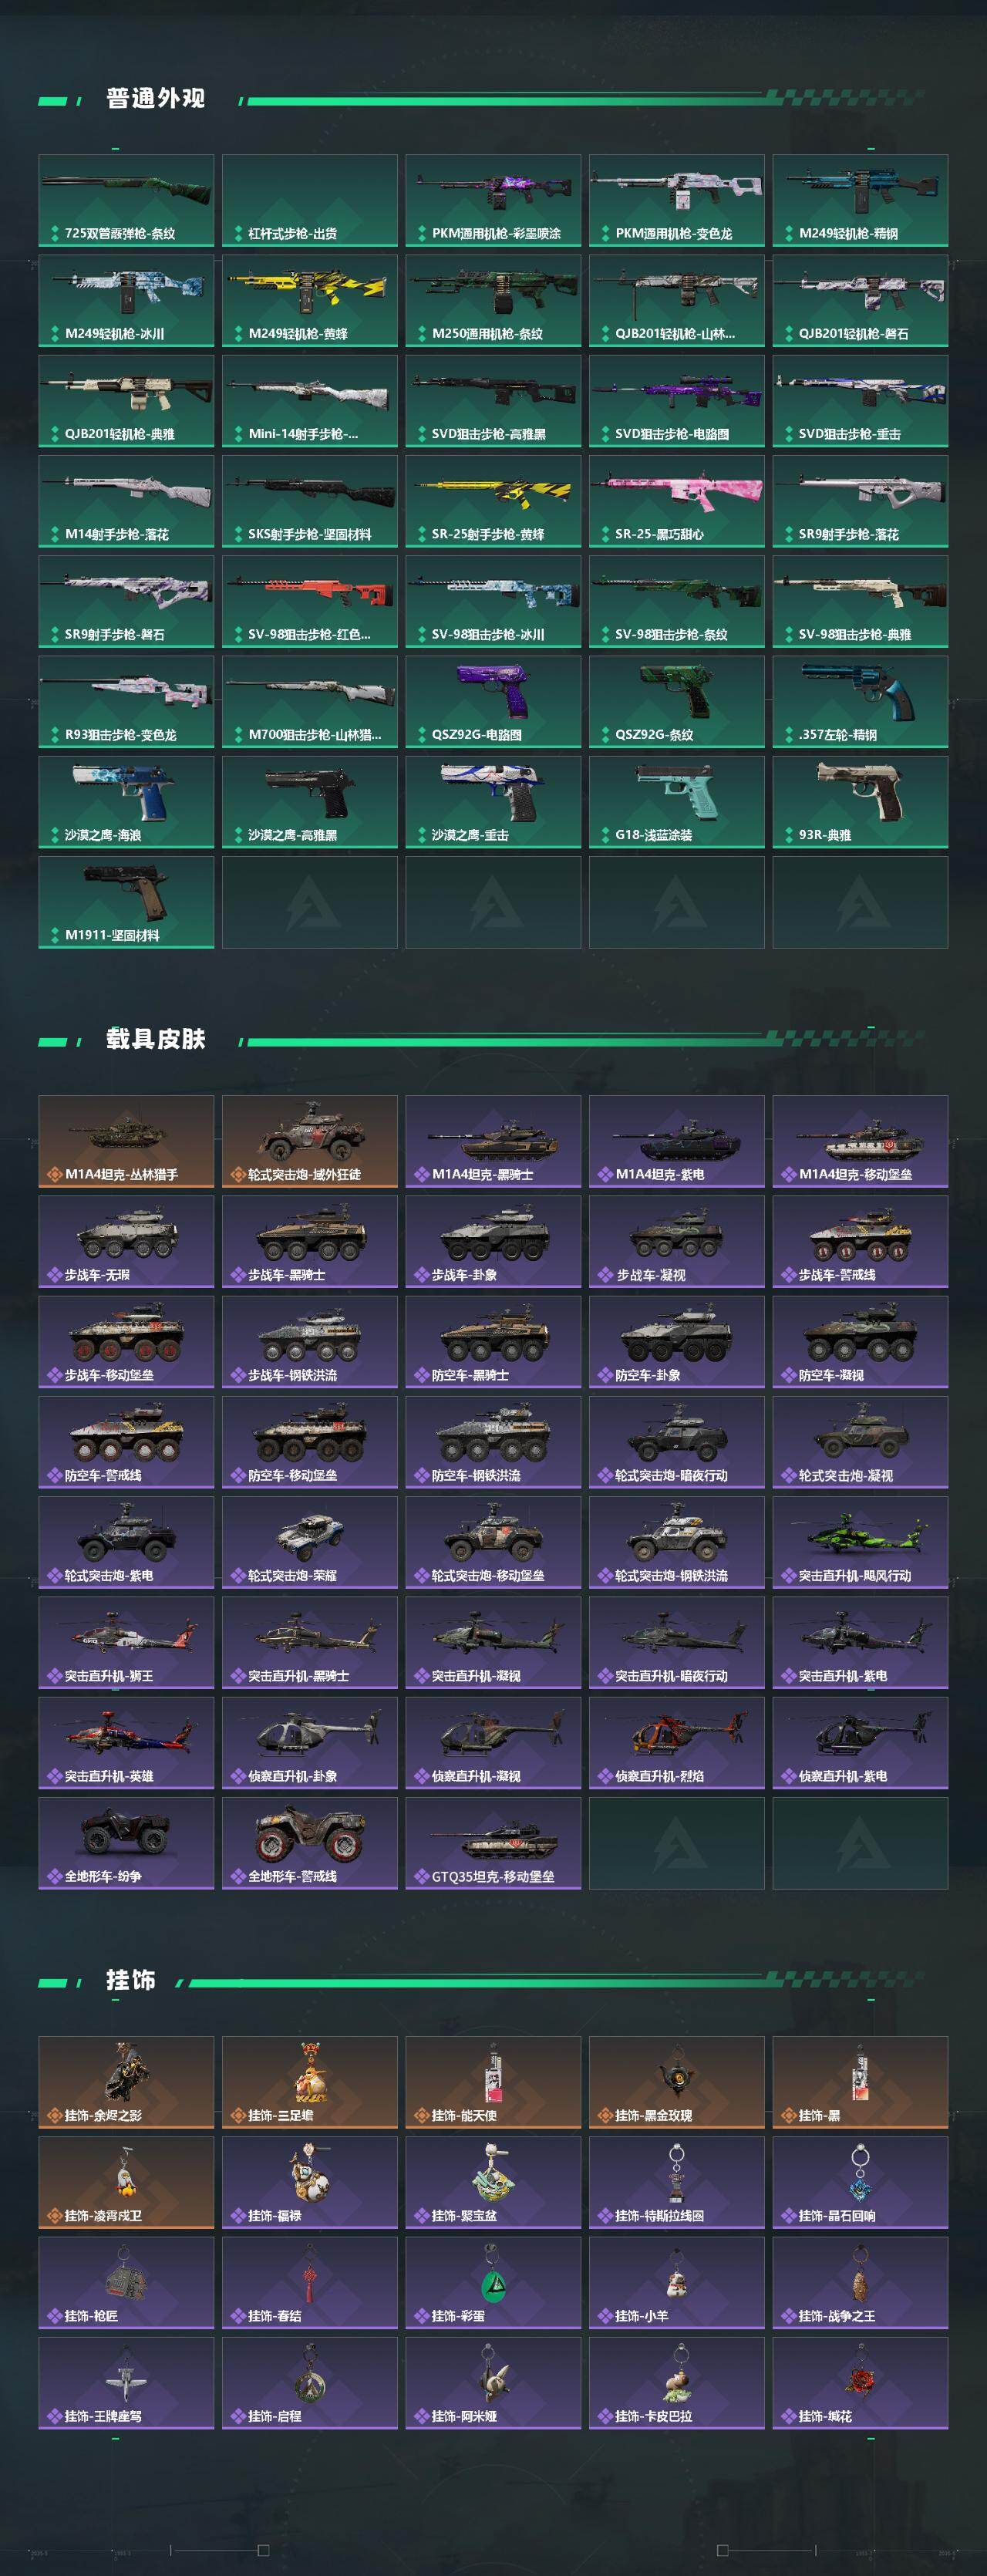The height and width of the screenshot is (2576, 987).
Task: Open the SR-25 pink sweetheart skin tile
Action: (676, 501)
